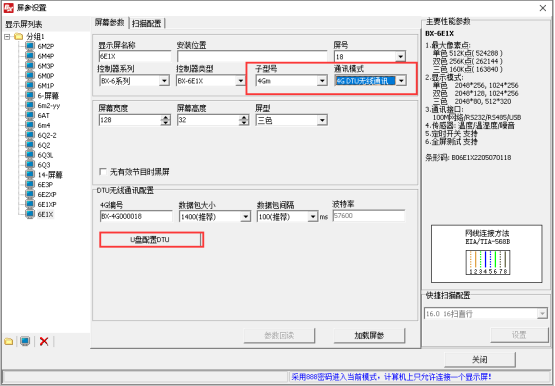This screenshot has width=555, height=386.
Task: Switch to the 扫描配置 tab
Action: point(147,23)
